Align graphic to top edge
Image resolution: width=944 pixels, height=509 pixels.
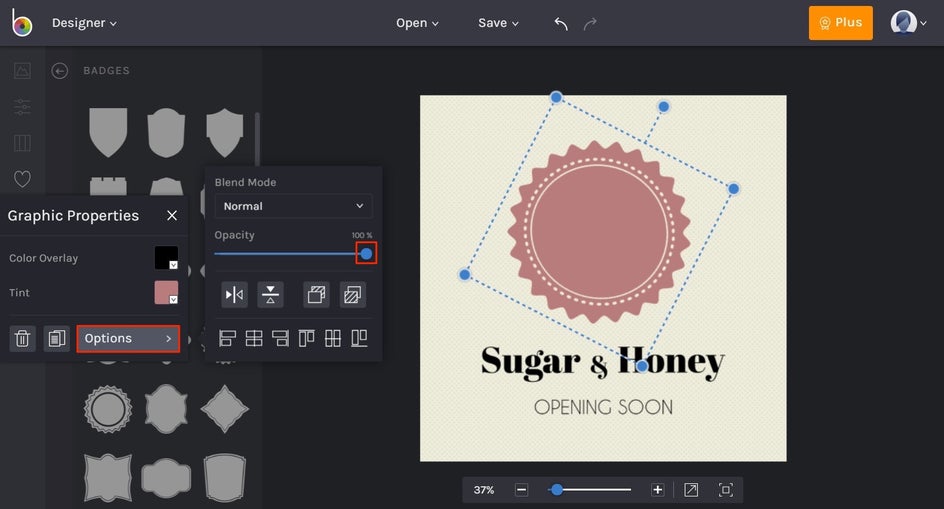tap(306, 339)
